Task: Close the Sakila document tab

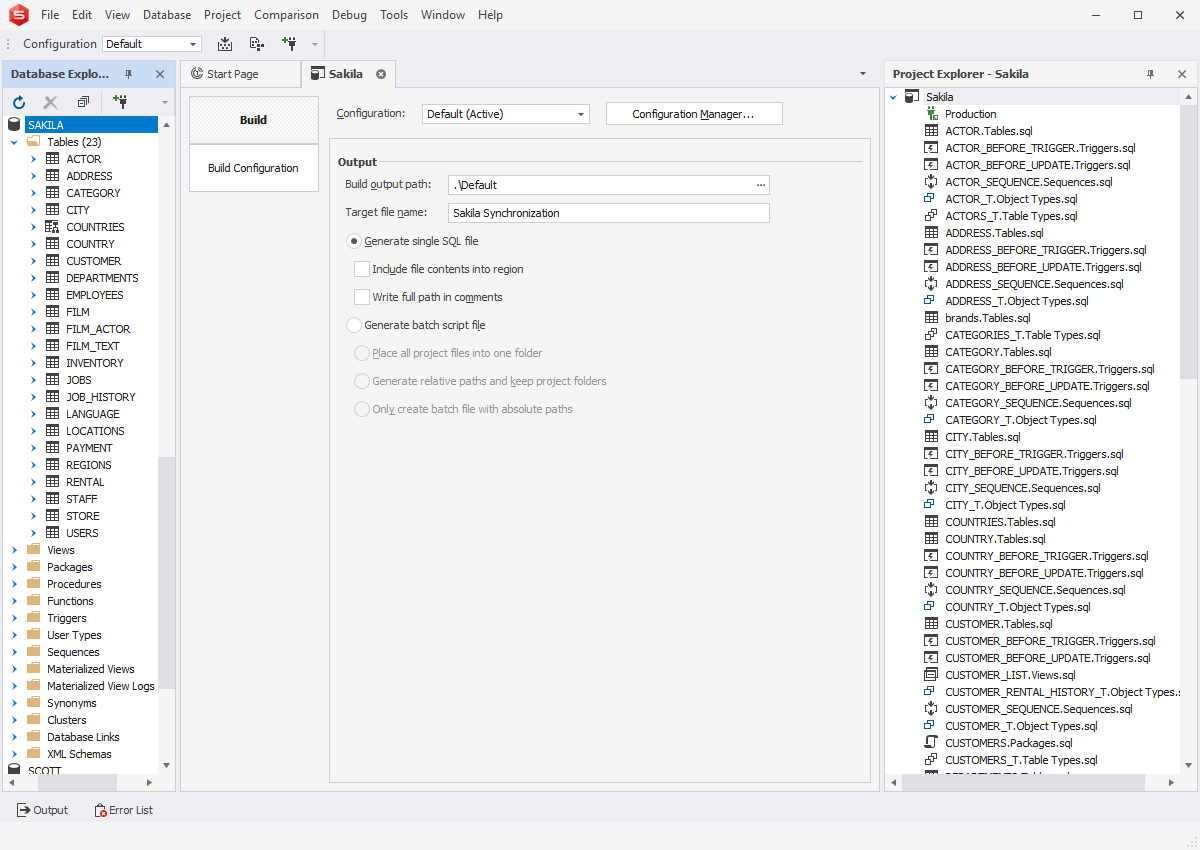Action: (x=381, y=74)
